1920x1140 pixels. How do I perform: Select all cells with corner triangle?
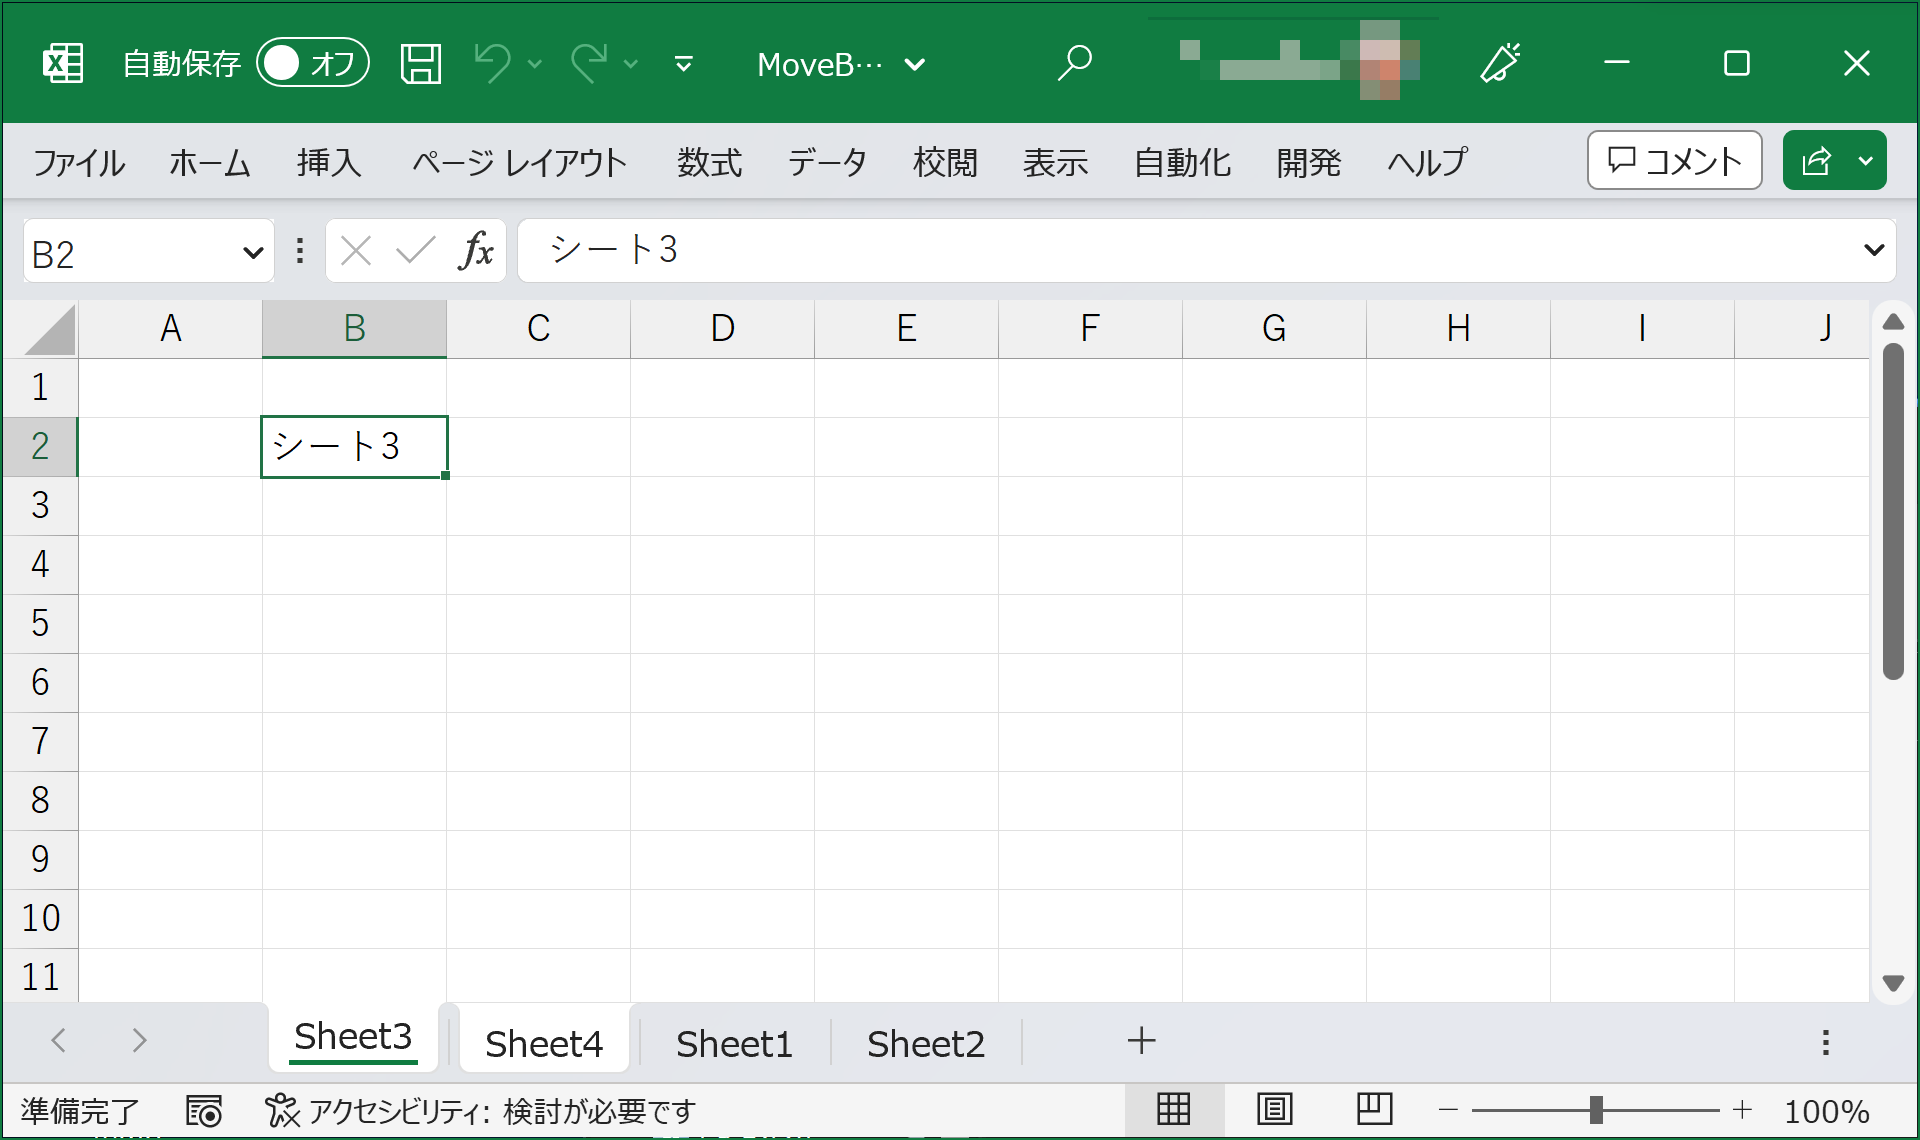(x=49, y=329)
